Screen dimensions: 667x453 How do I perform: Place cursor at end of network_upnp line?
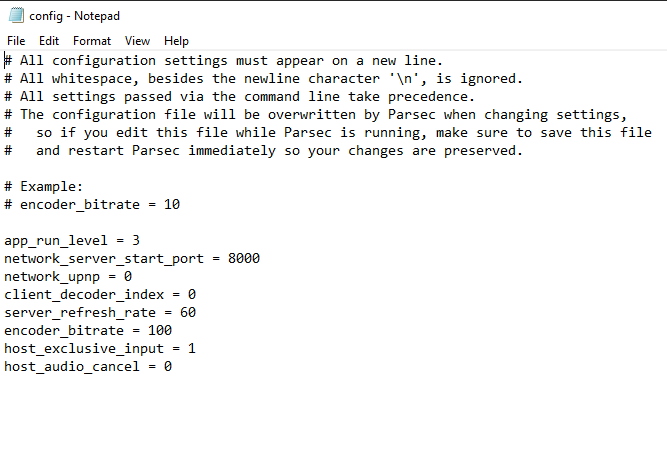point(132,276)
